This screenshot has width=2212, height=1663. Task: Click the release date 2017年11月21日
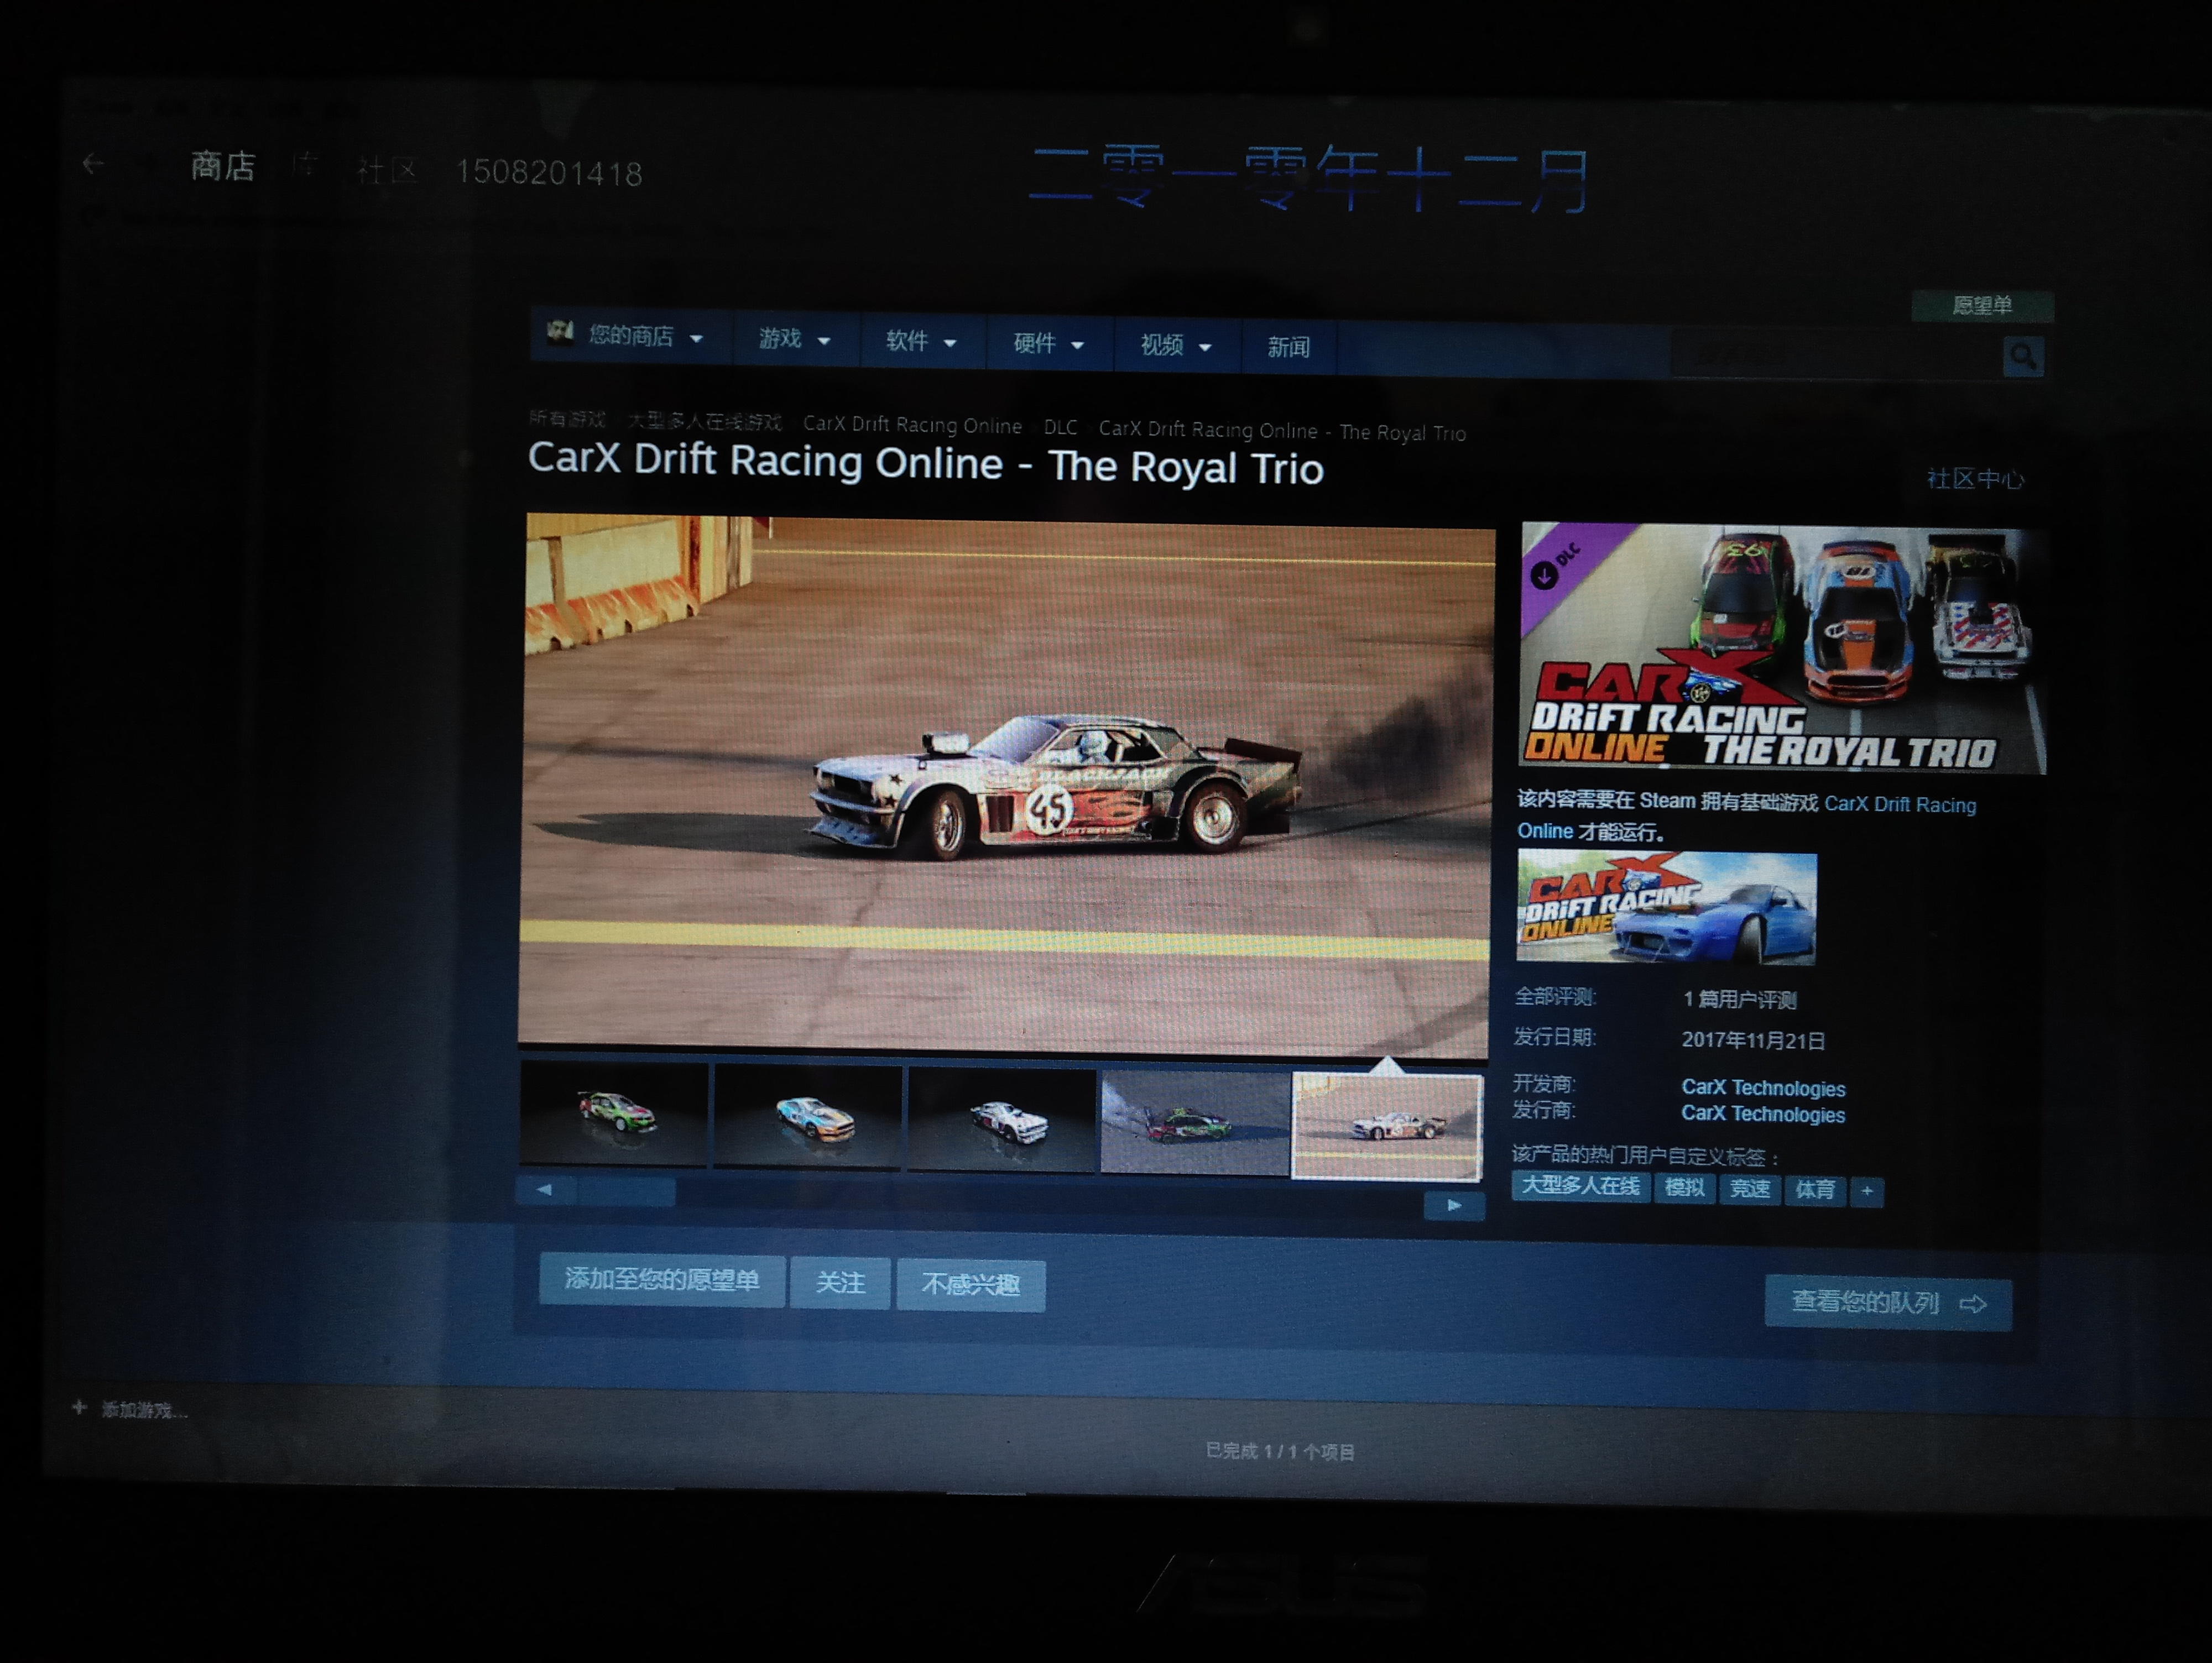point(1753,1040)
